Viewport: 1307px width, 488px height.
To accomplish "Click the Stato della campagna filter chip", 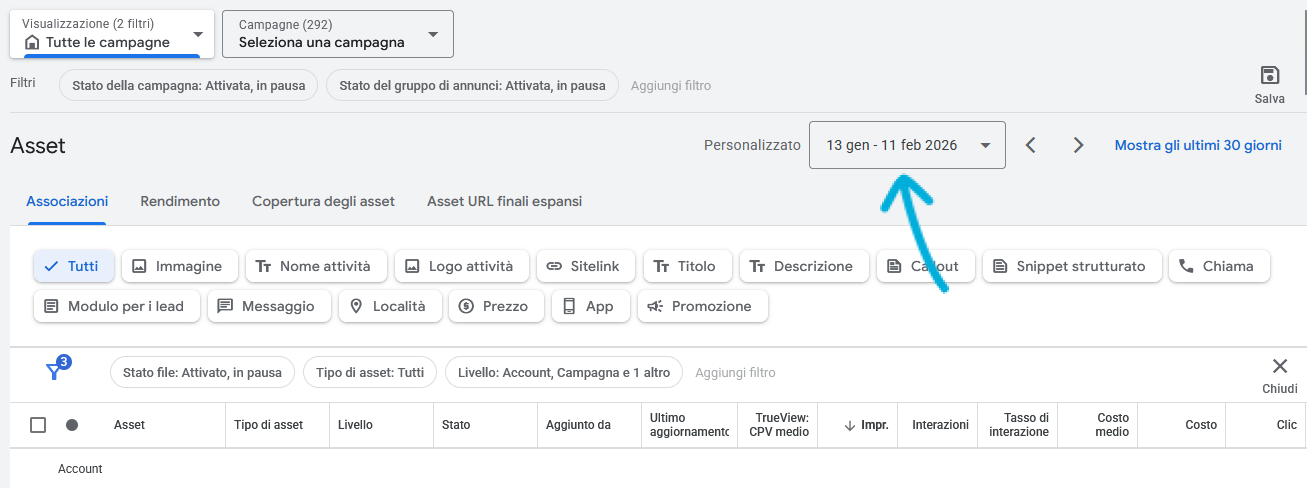I will coord(189,85).
